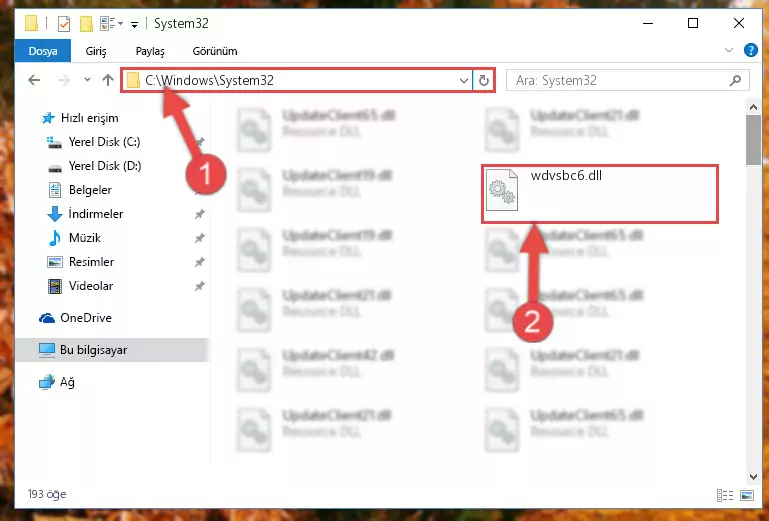769x521 pixels.
Task: Open Belgeler folder in sidebar
Action: click(x=90, y=190)
